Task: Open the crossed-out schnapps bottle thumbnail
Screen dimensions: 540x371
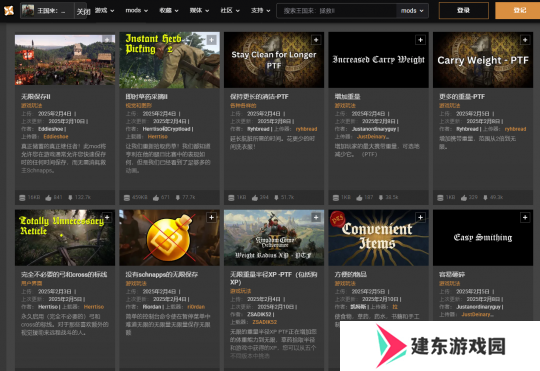Action: 169,238
